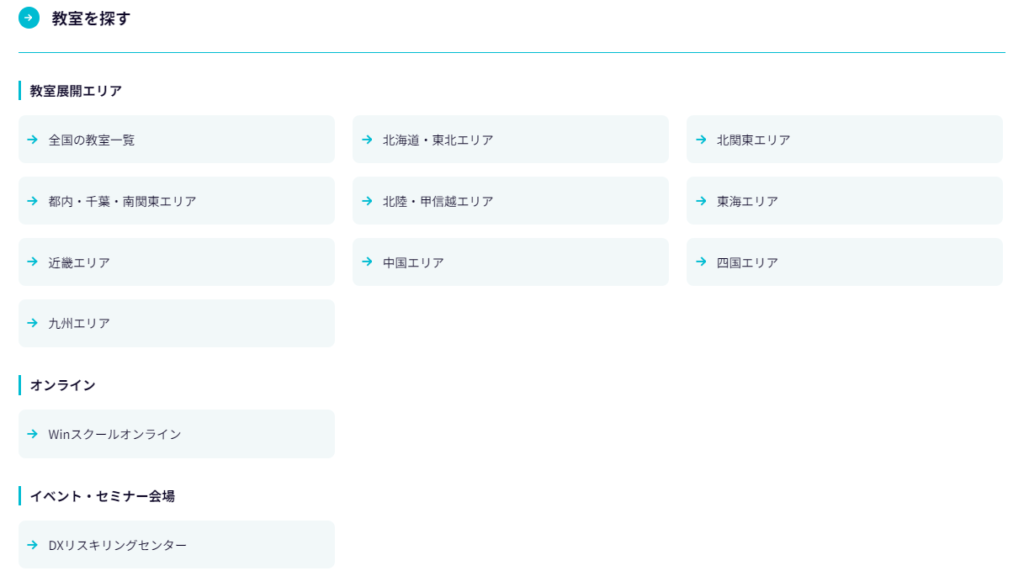This screenshot has width=1024, height=571.
Task: Click the circled arrow icon beside 教室を探す
Action: (29, 18)
